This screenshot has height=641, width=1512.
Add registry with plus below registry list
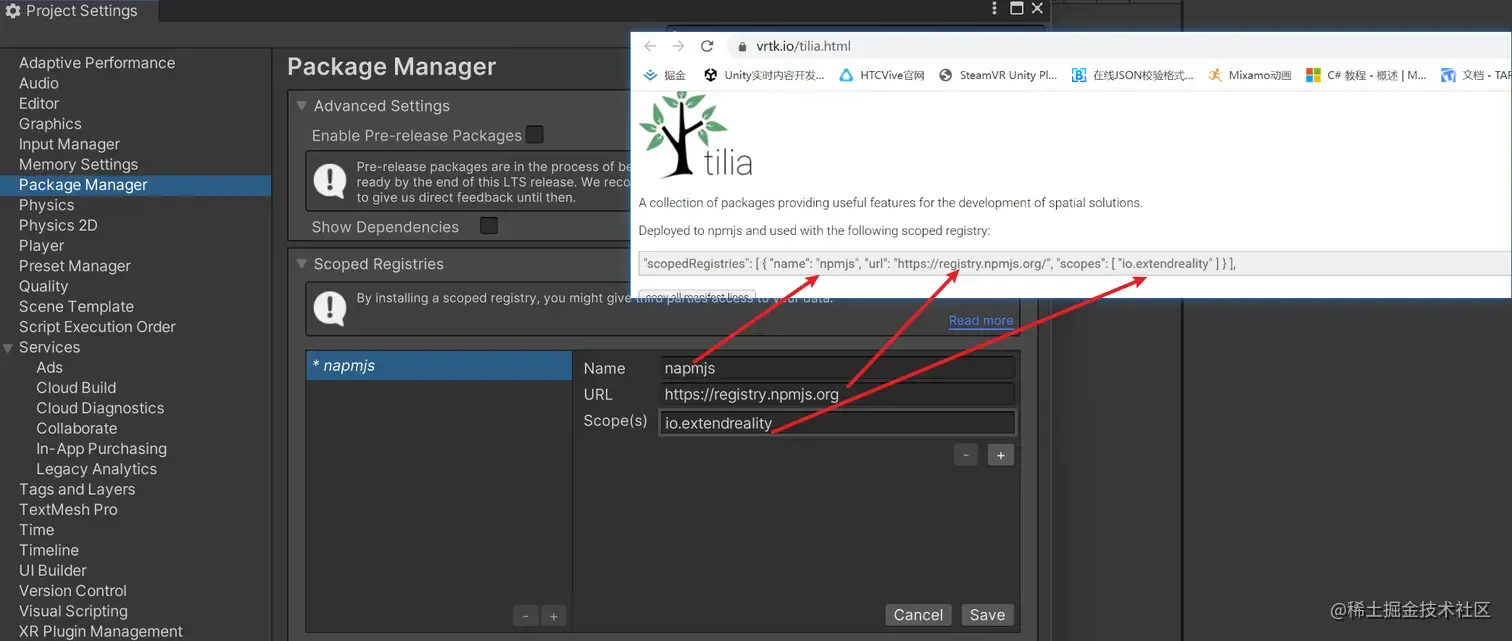(x=553, y=616)
